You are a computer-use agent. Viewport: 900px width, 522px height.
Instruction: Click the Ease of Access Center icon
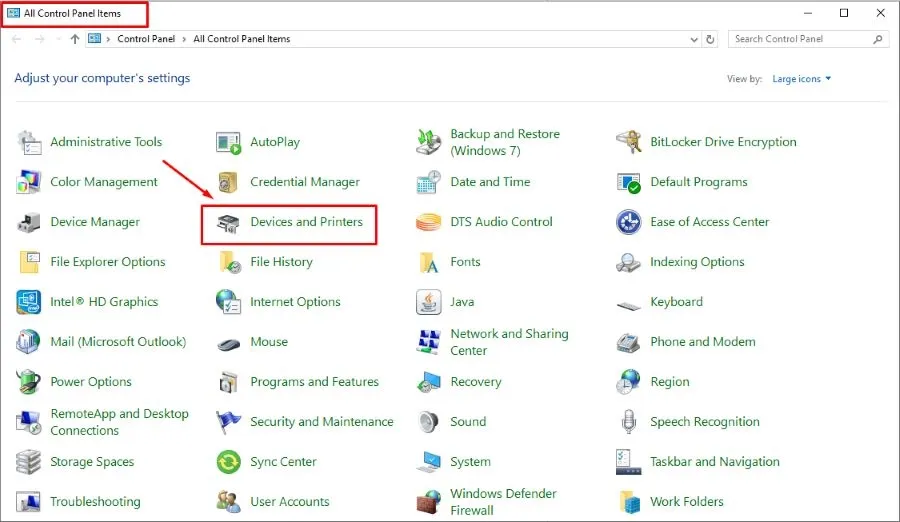coord(629,222)
